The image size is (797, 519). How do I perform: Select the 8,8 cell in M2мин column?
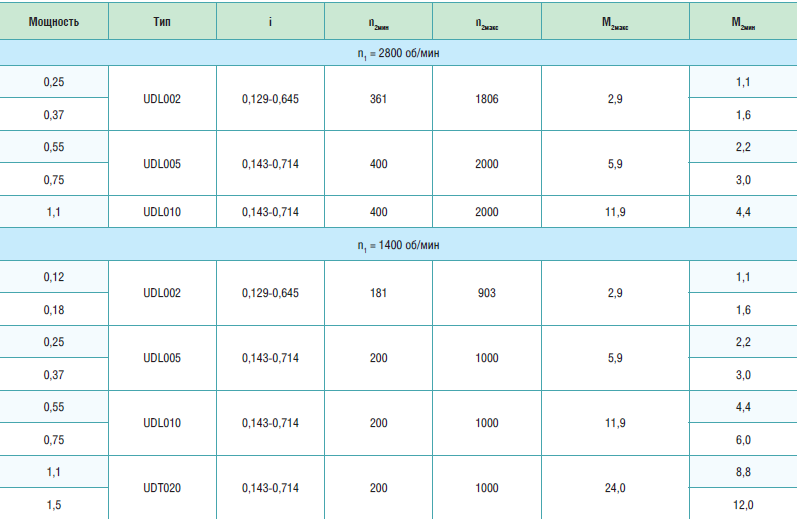[743, 472]
